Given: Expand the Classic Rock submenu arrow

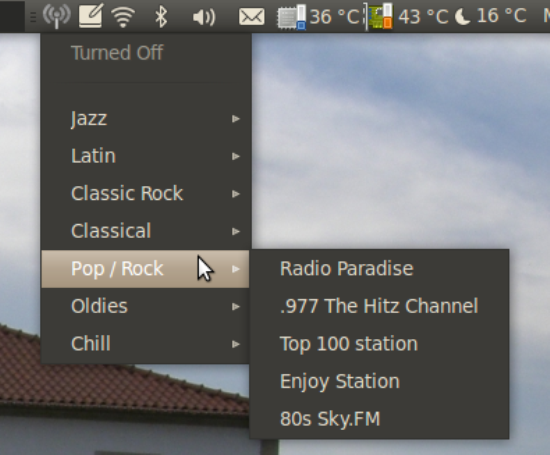Looking at the screenshot, I should [236, 194].
